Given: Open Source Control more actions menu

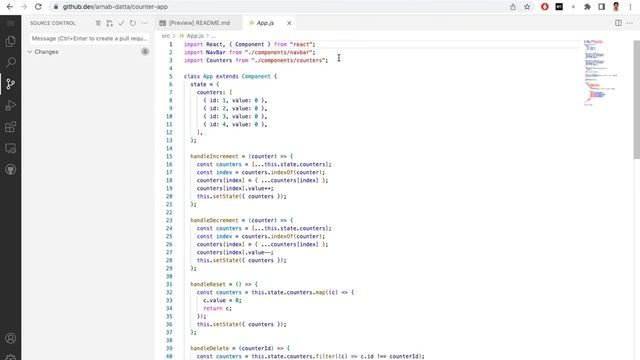Looking at the screenshot, I should click(144, 23).
